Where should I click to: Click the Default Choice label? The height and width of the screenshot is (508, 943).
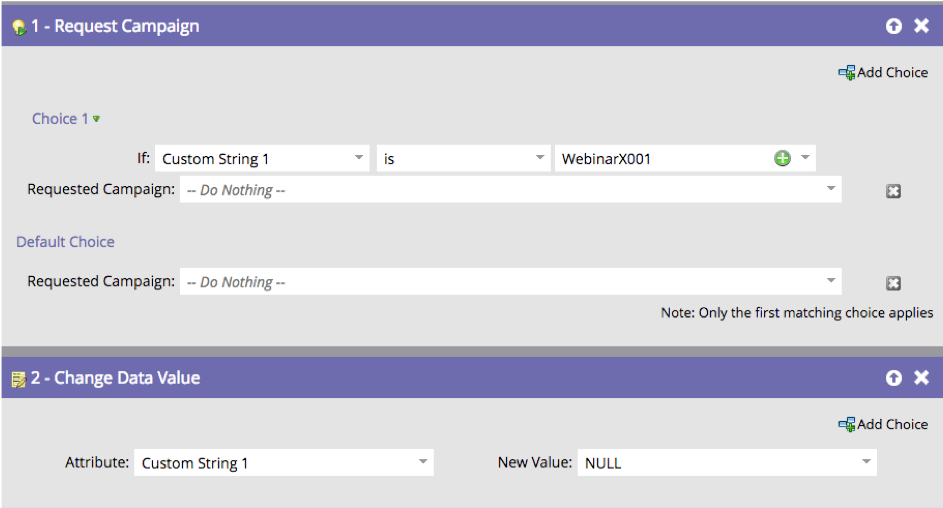point(65,242)
